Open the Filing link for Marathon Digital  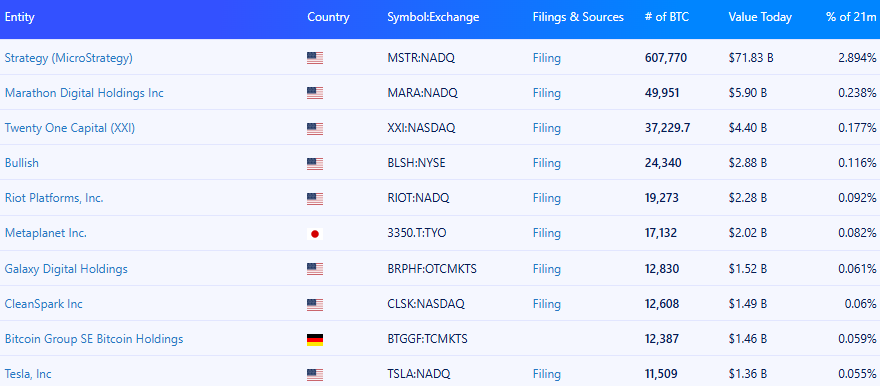(x=547, y=93)
